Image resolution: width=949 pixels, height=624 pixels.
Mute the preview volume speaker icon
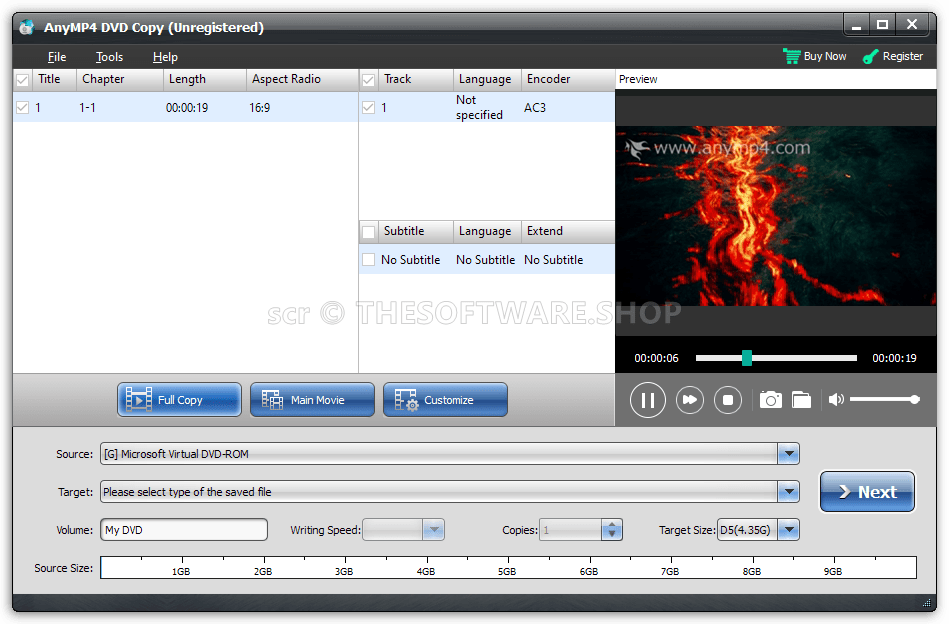836,400
